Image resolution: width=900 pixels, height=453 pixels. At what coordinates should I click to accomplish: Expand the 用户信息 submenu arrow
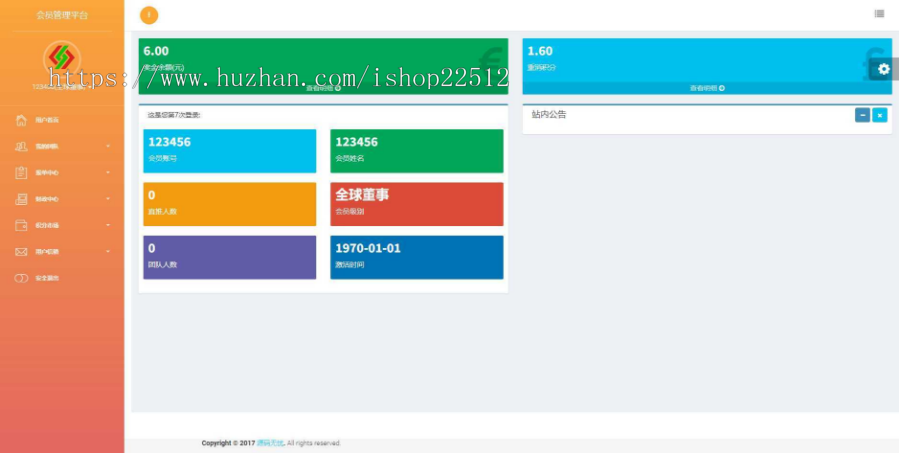click(108, 251)
